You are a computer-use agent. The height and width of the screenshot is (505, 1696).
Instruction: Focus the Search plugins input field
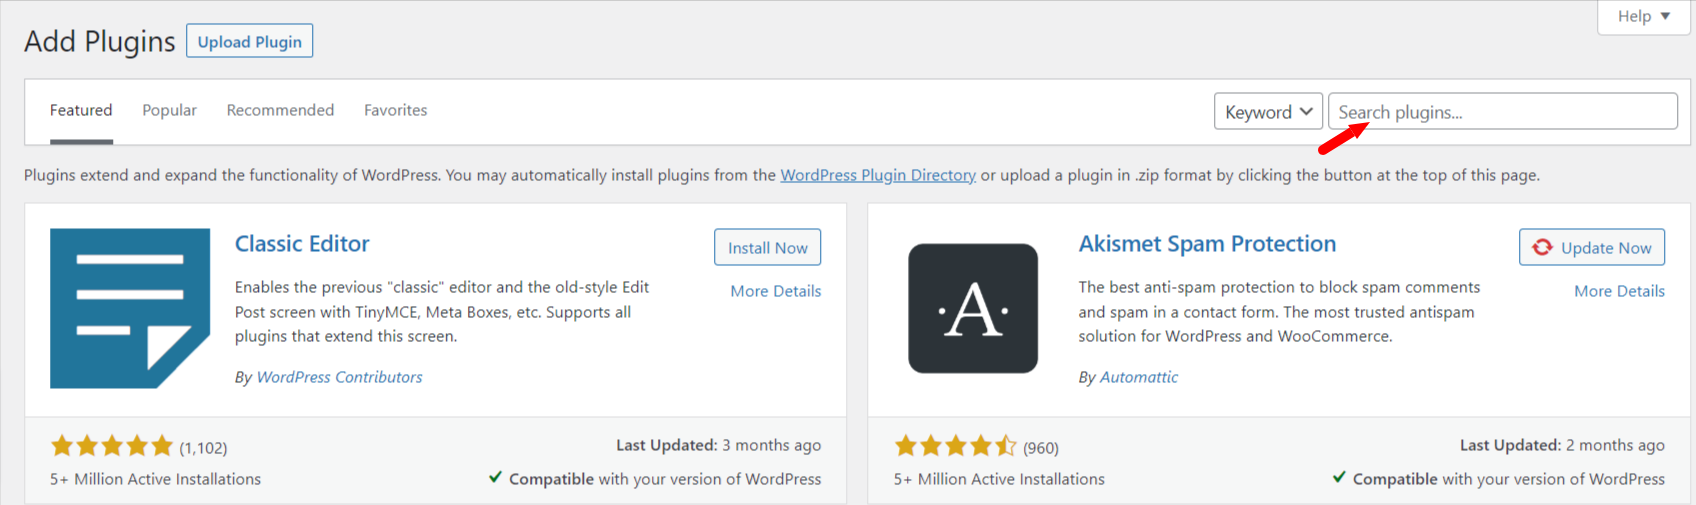1502,111
